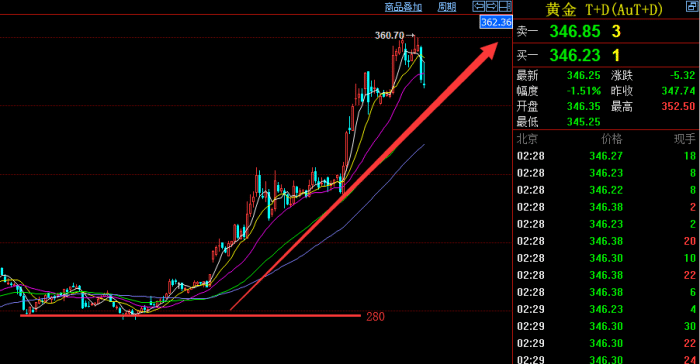Select first 02:28 trade row at 346.27
The image size is (700, 364).
[606, 156]
